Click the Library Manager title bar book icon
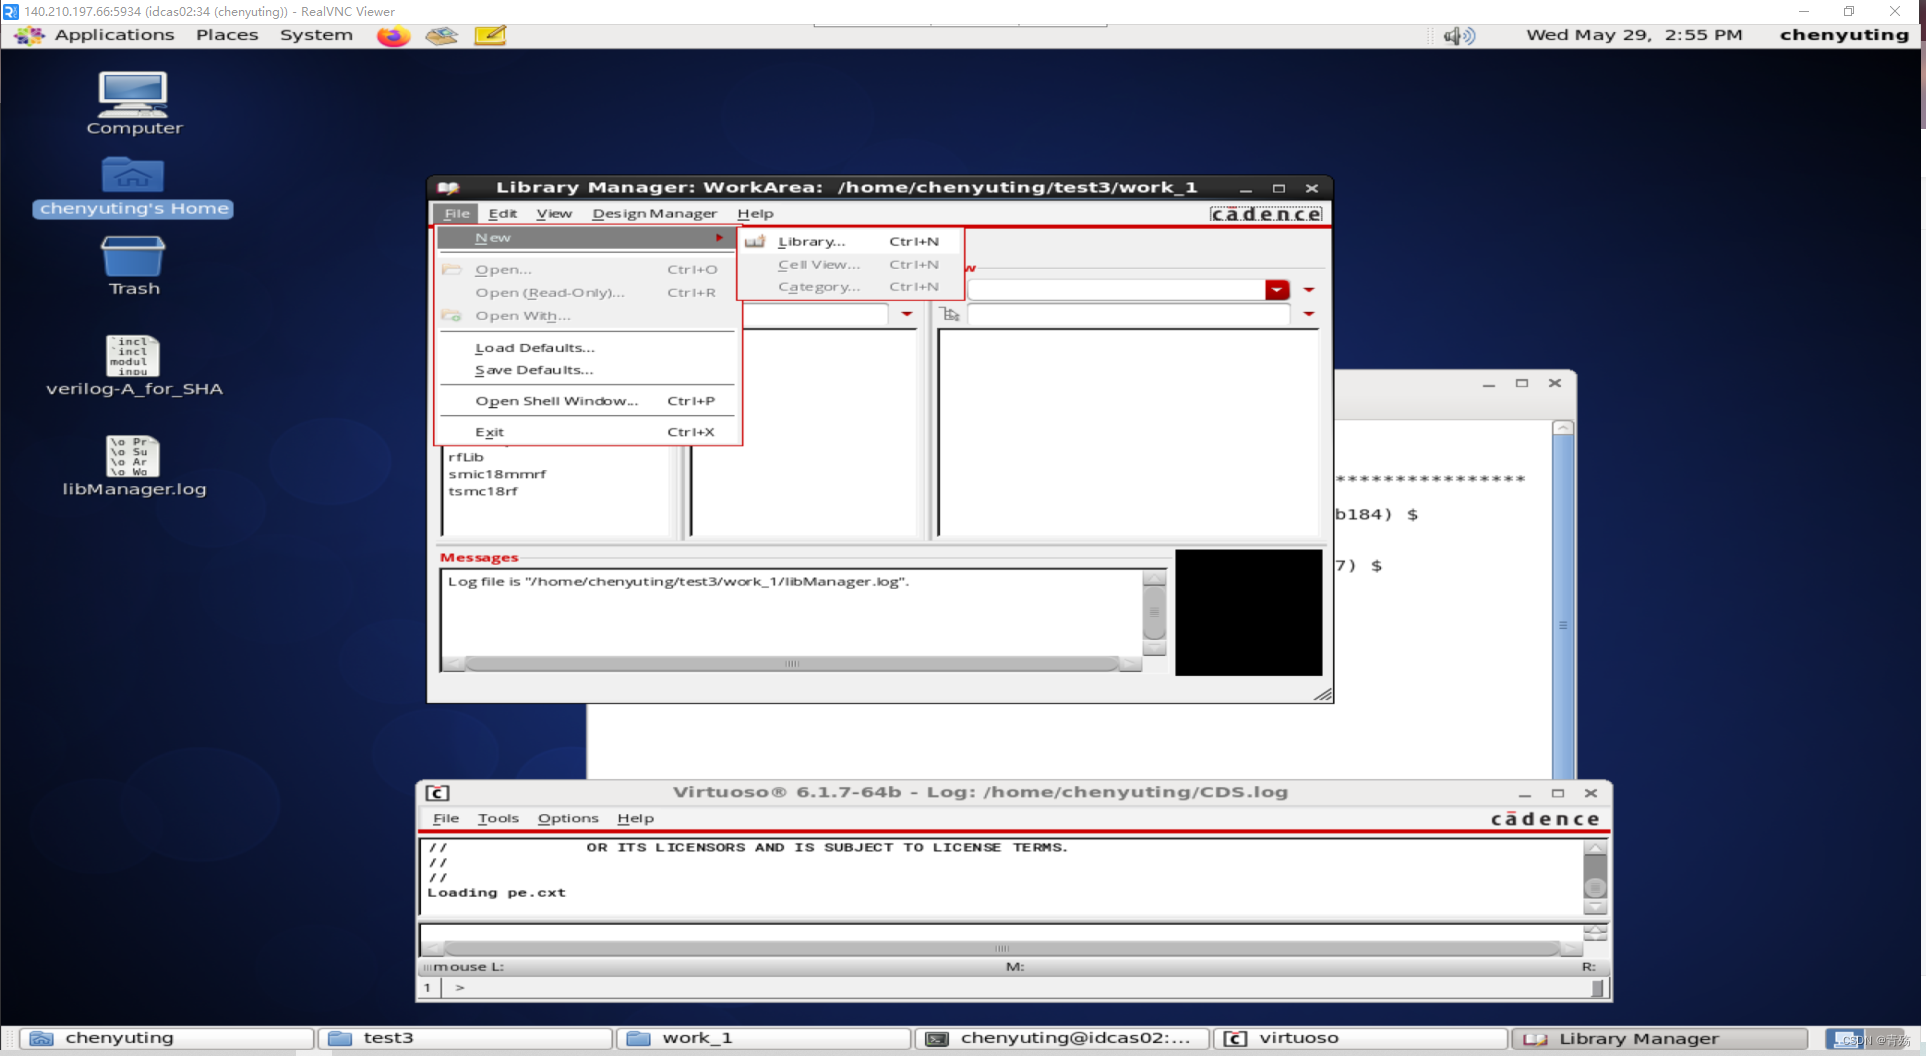Screen dimensions: 1926x1056 point(448,187)
